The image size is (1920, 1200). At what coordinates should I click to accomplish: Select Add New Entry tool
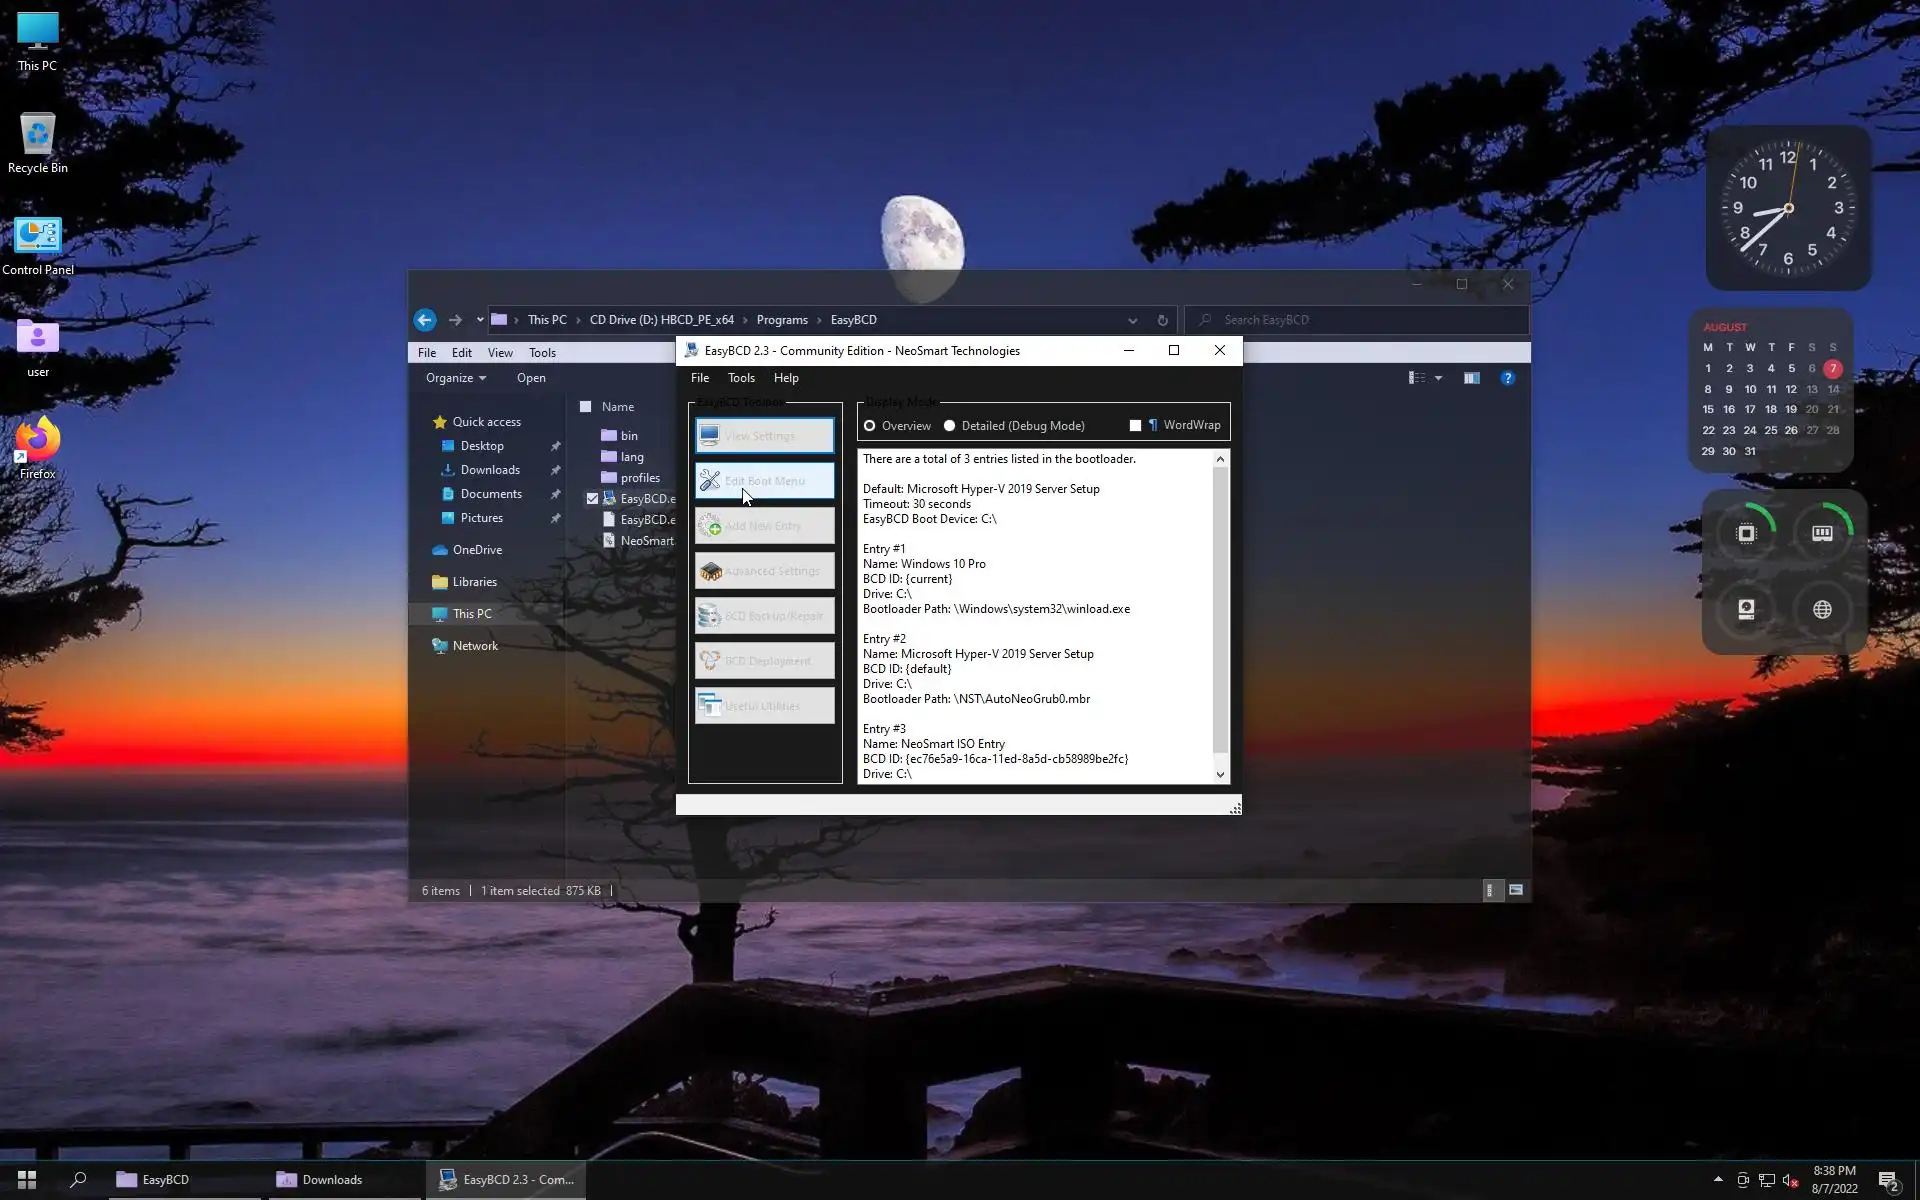click(765, 526)
